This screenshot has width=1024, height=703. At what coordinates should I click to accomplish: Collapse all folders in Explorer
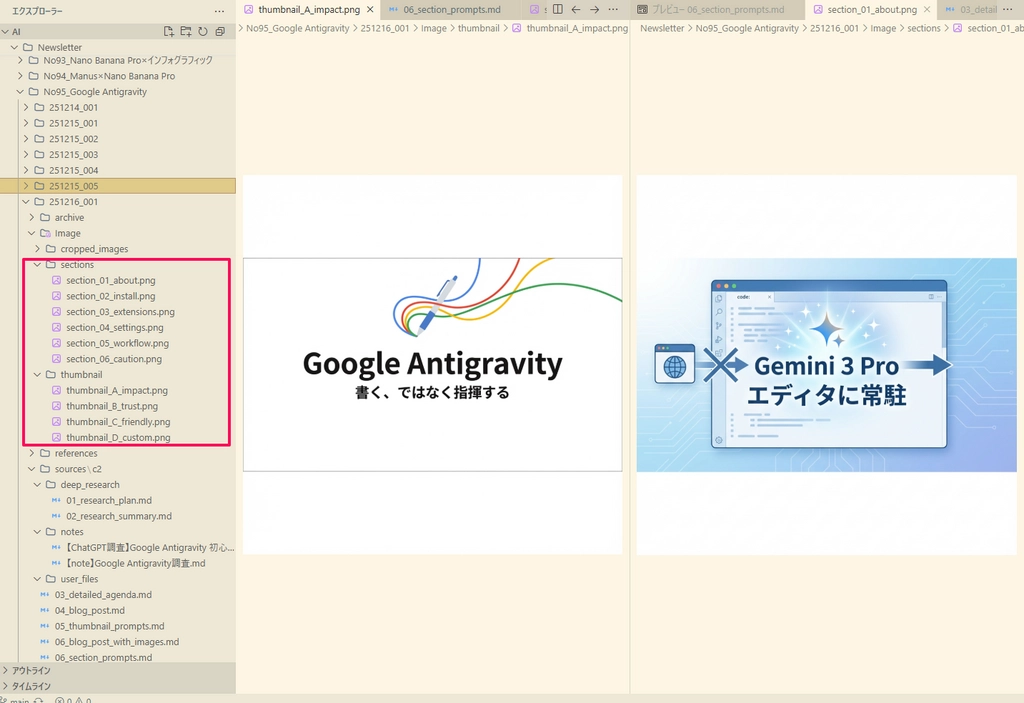coord(220,31)
